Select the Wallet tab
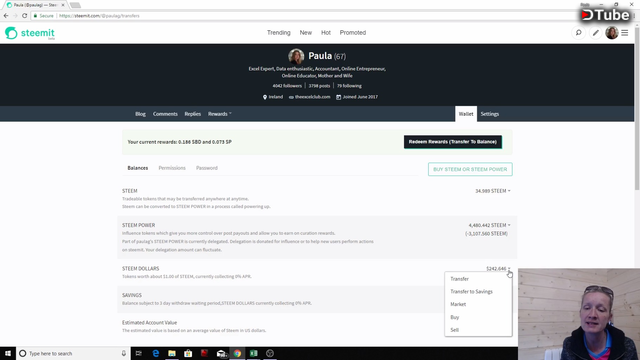The height and width of the screenshot is (360, 640). tap(466, 114)
